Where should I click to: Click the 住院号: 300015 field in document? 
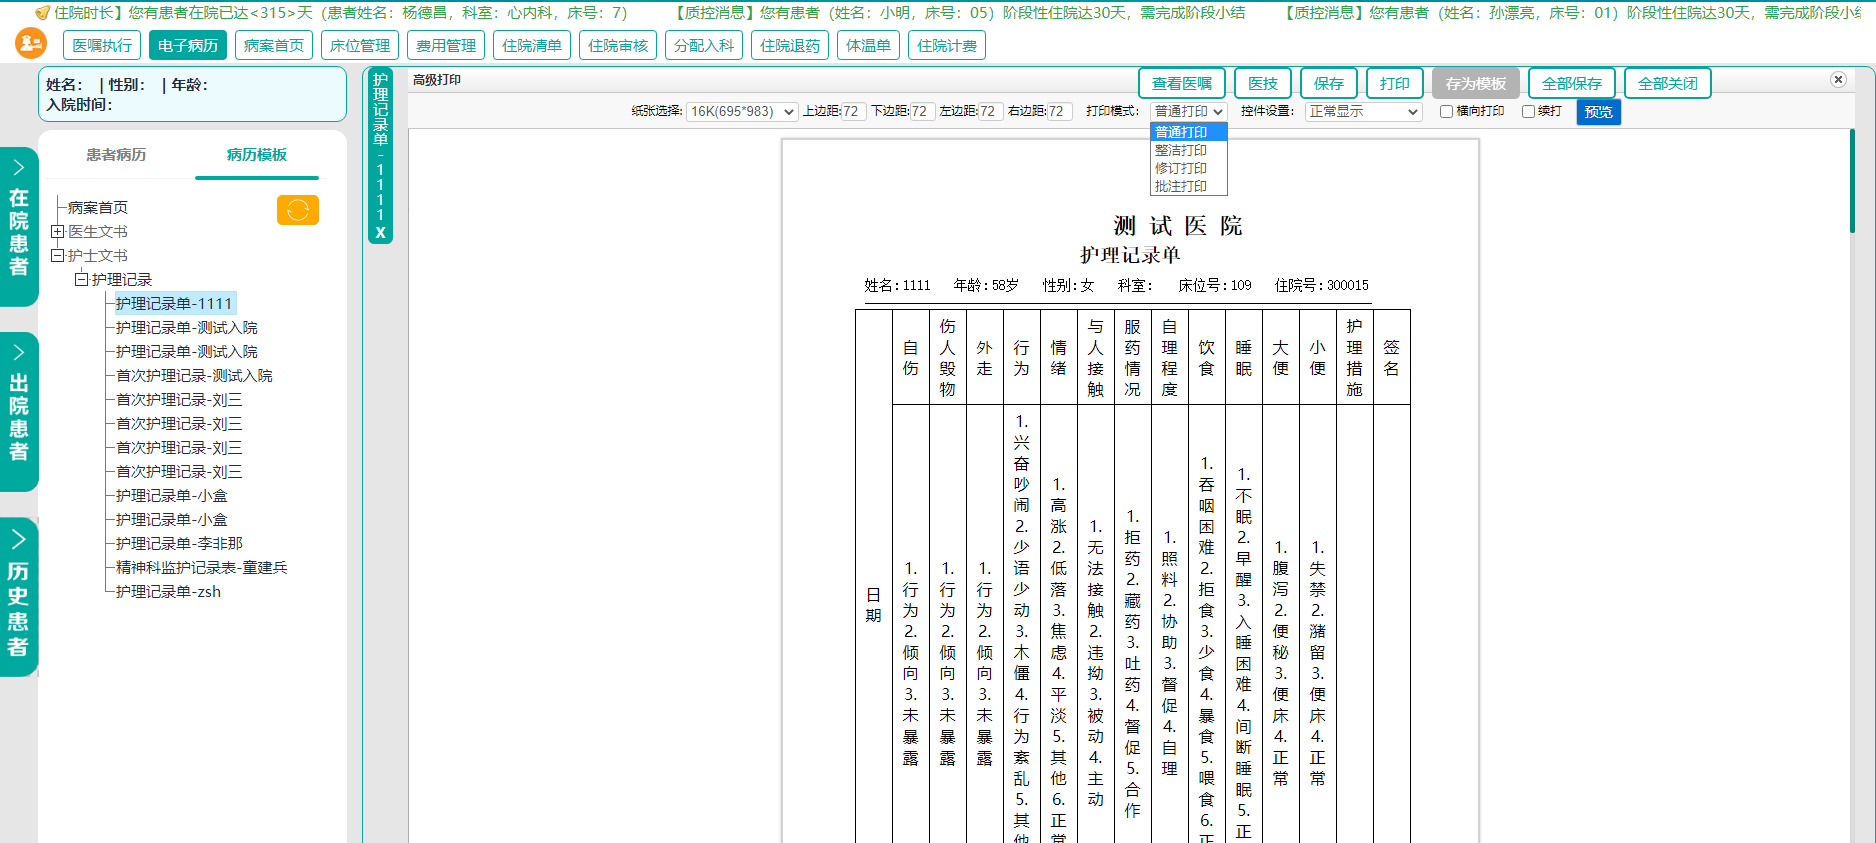pyautogui.click(x=1322, y=286)
